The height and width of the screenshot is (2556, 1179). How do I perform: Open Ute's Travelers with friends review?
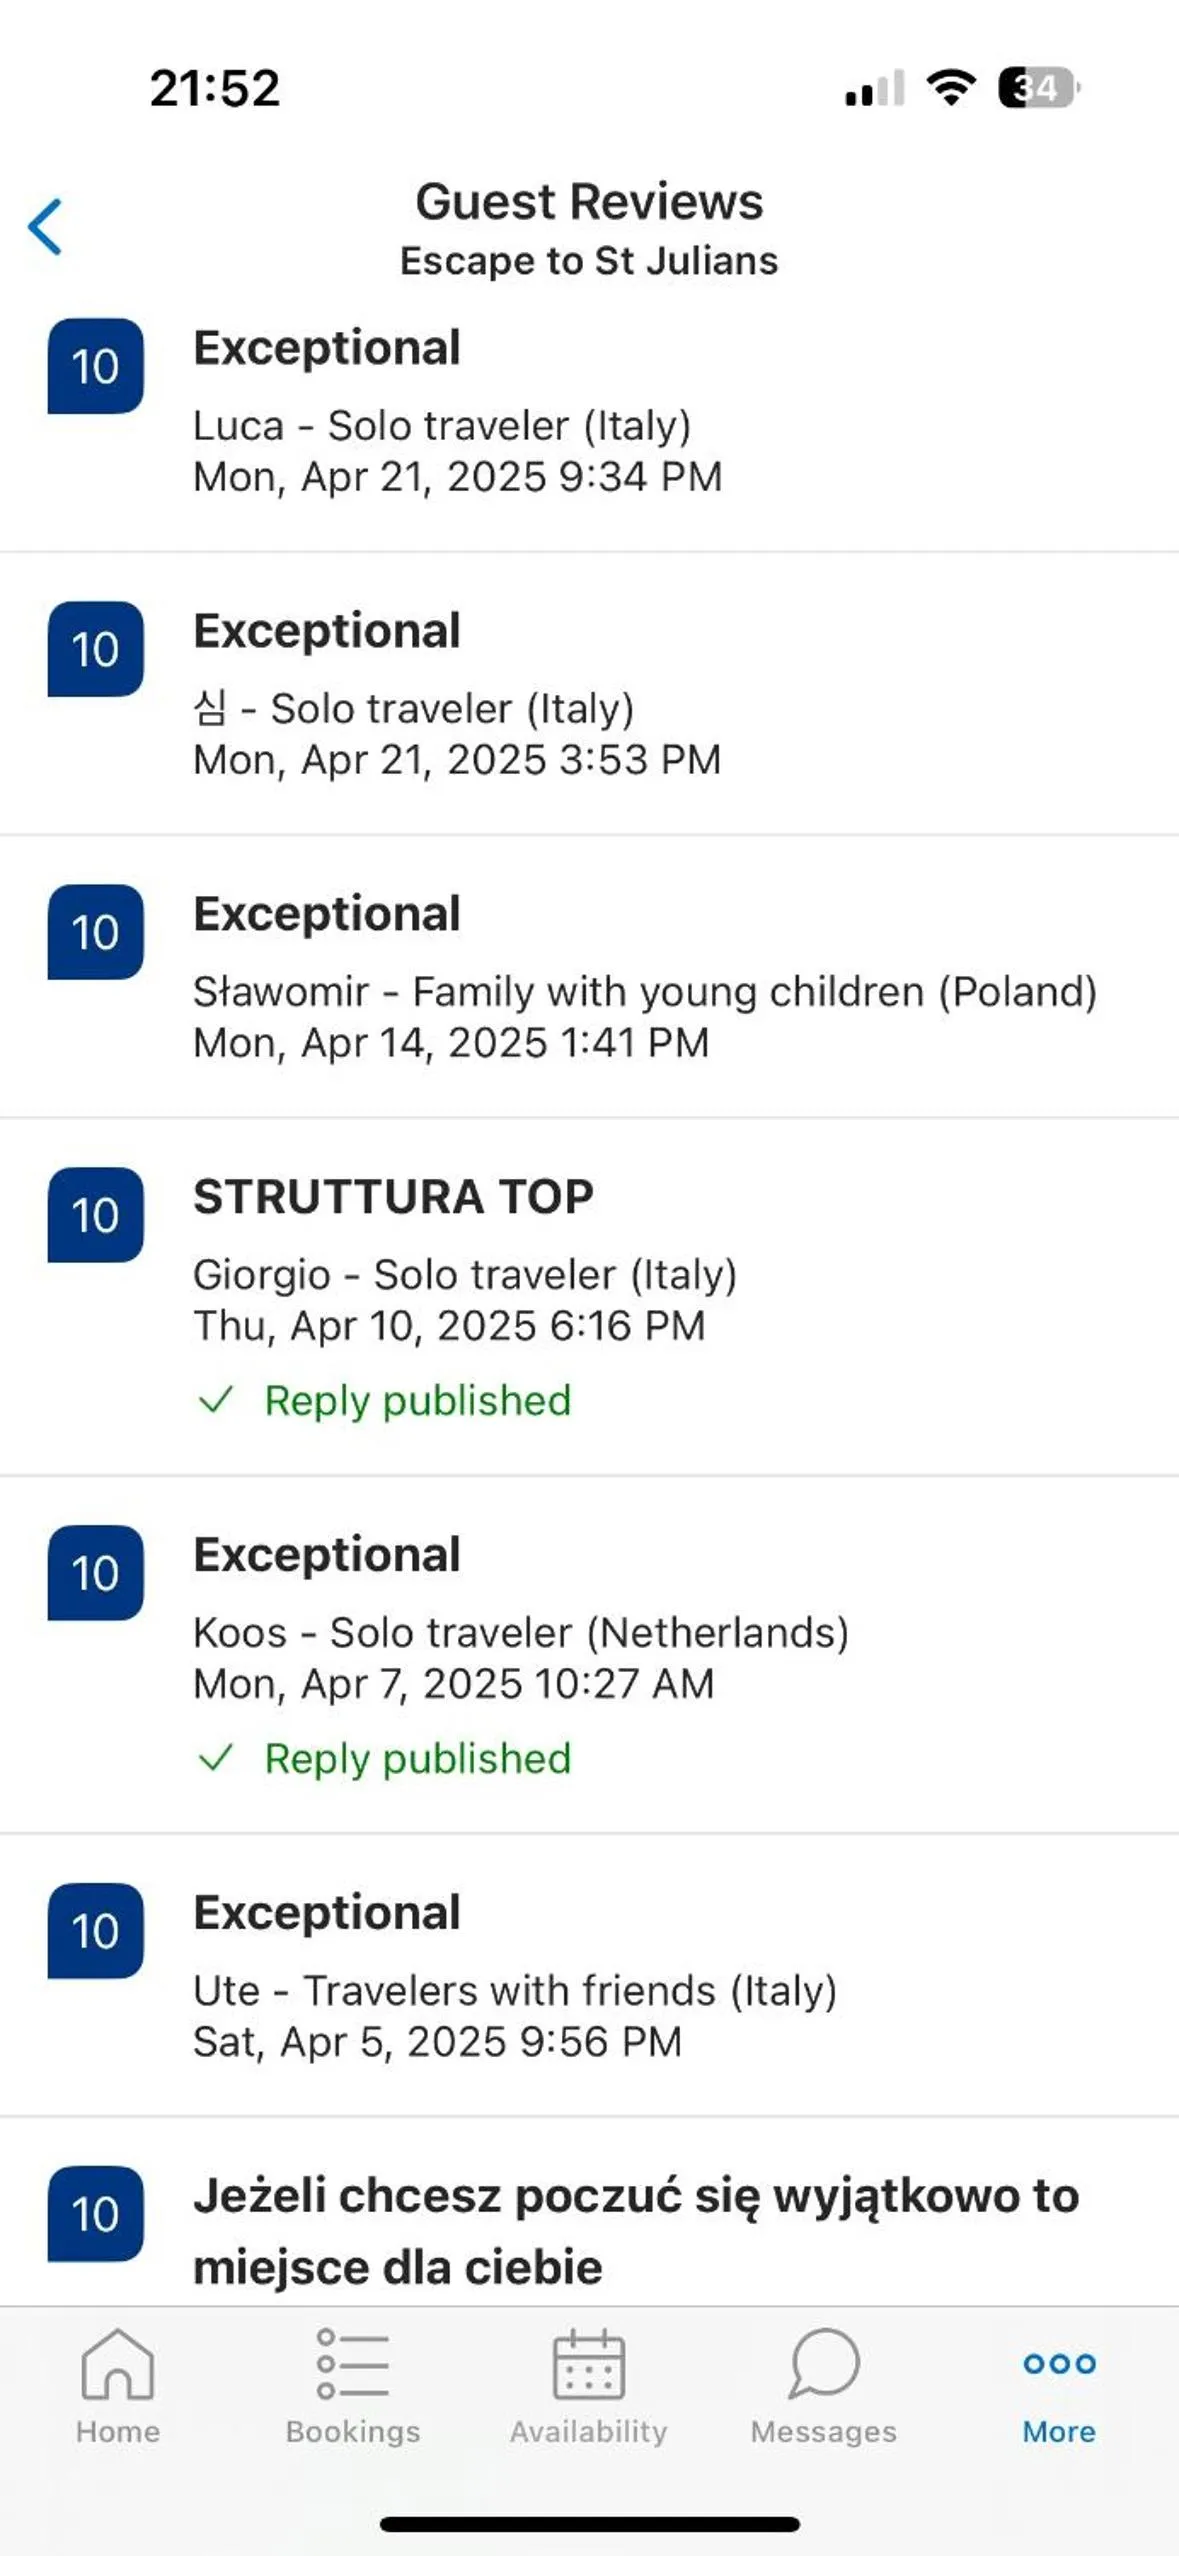(514, 1990)
